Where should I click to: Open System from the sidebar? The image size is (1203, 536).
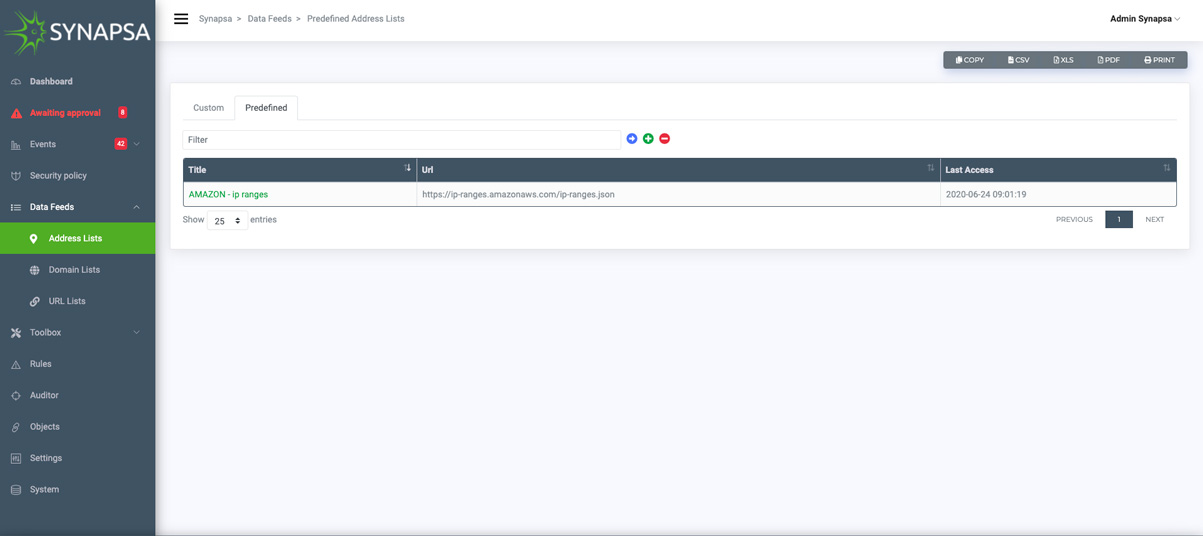pyautogui.click(x=44, y=490)
